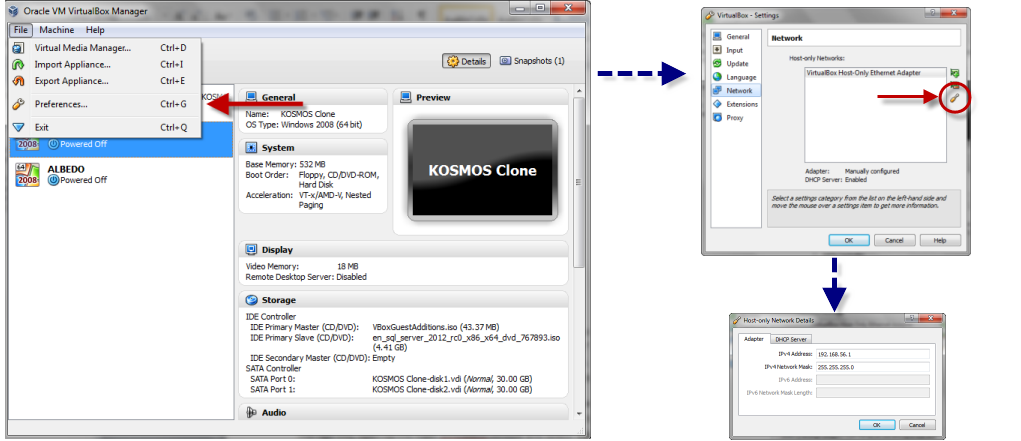Click the Settings dialog title bar help button
This screenshot has height=441, width=1021.
click(x=934, y=12)
